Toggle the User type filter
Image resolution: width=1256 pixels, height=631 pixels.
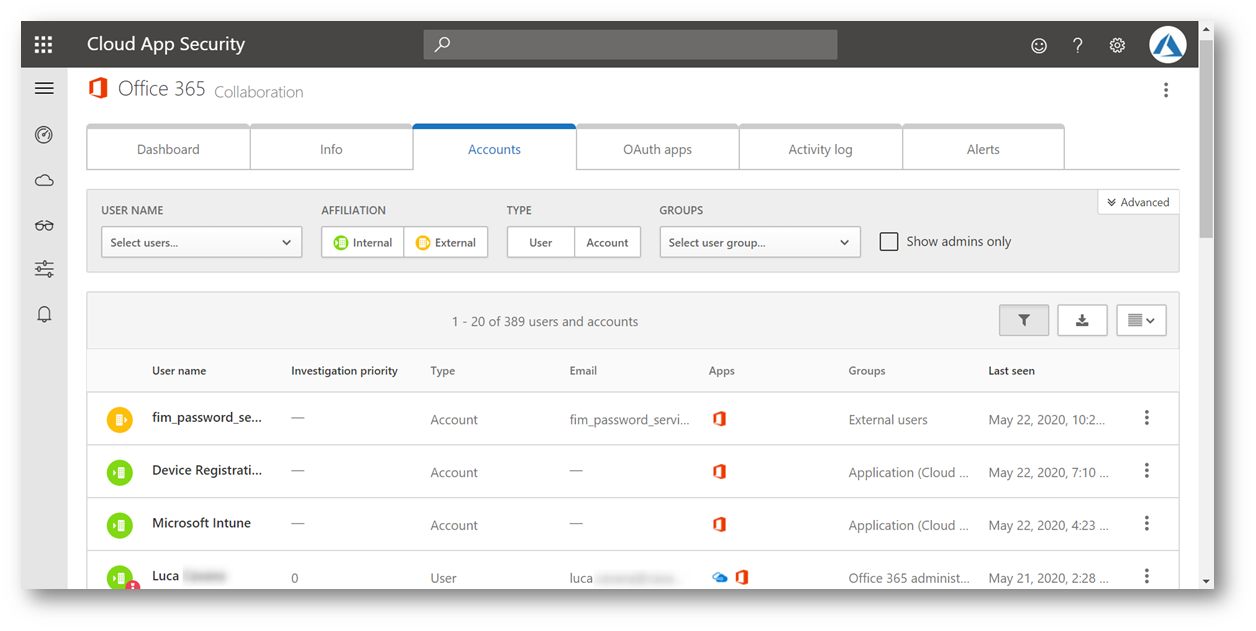click(541, 242)
